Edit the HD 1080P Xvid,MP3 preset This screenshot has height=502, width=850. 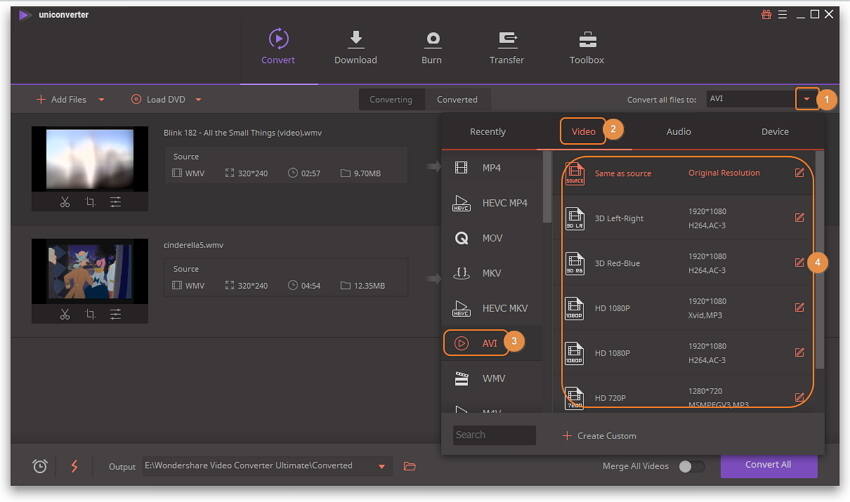click(799, 307)
